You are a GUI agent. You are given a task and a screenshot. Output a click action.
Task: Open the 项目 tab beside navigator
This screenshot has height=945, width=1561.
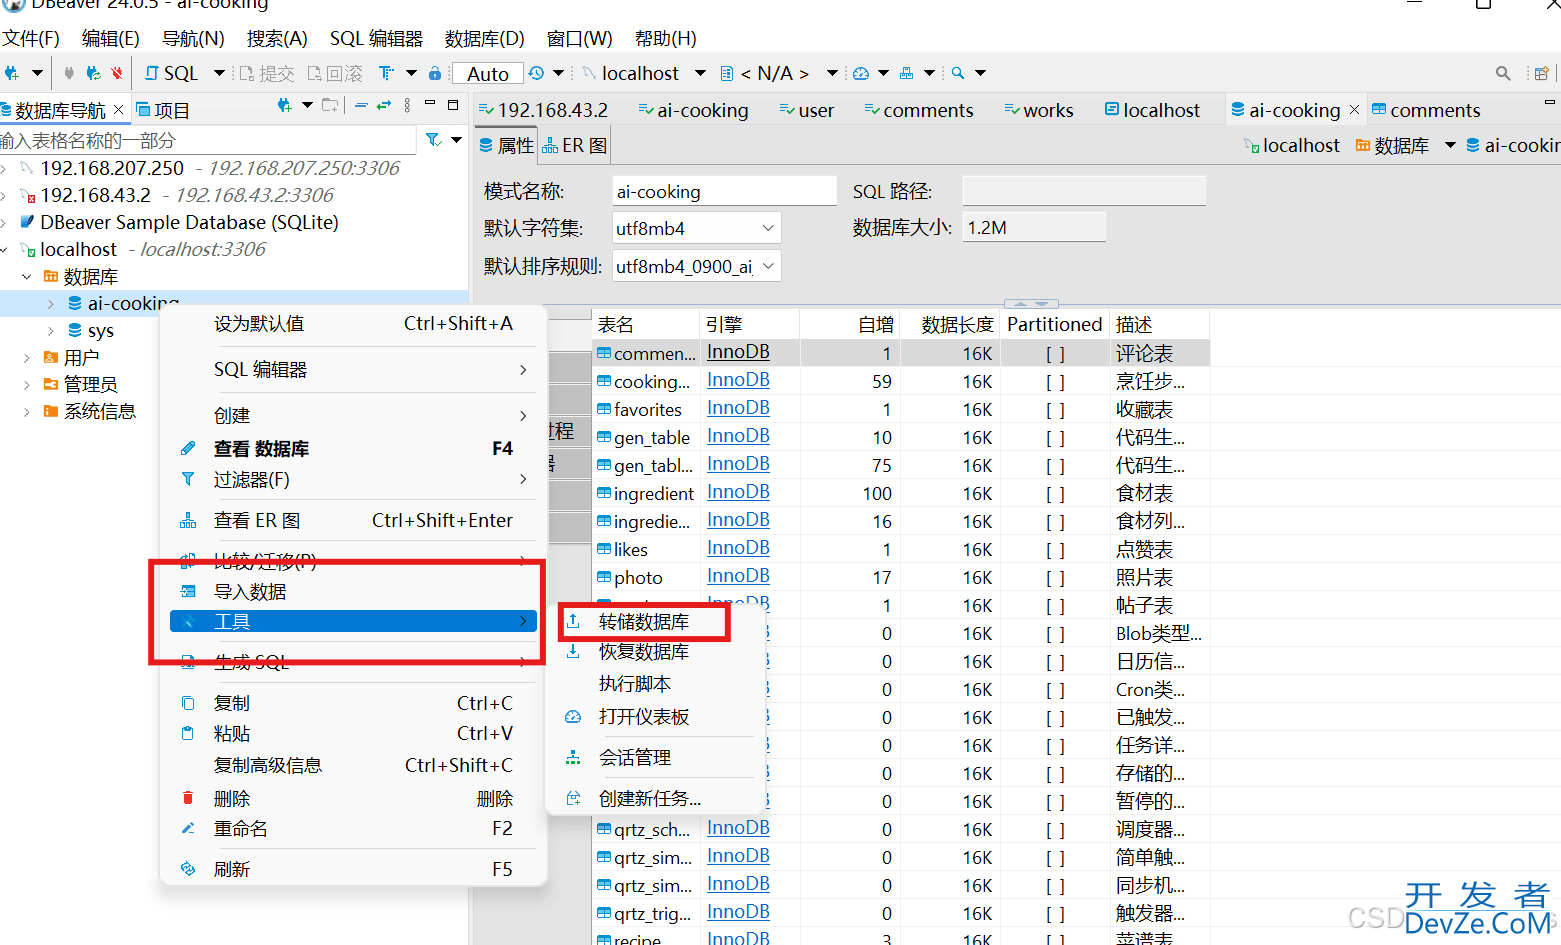tap(162, 110)
